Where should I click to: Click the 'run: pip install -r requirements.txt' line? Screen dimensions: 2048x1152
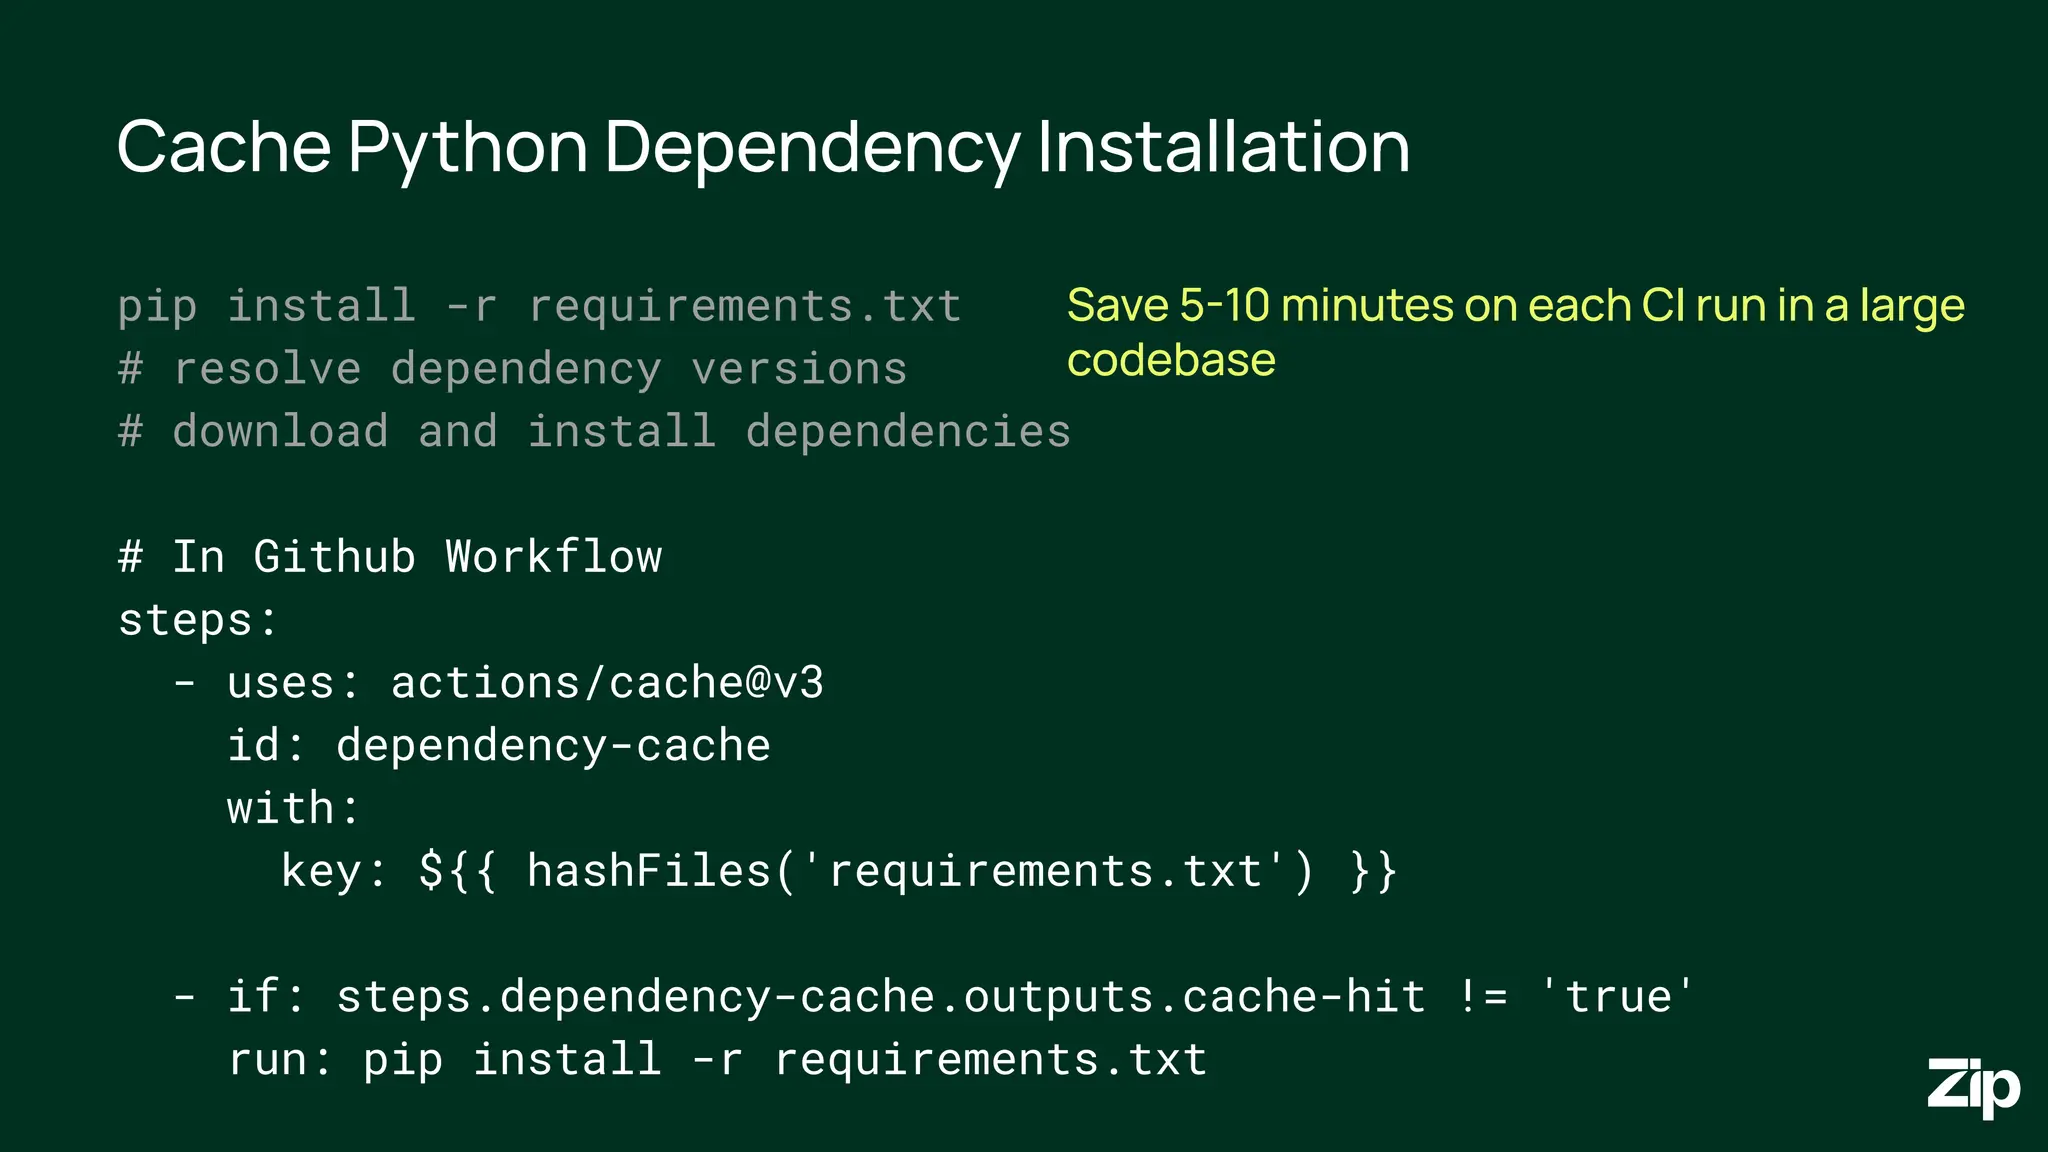[x=717, y=1060]
